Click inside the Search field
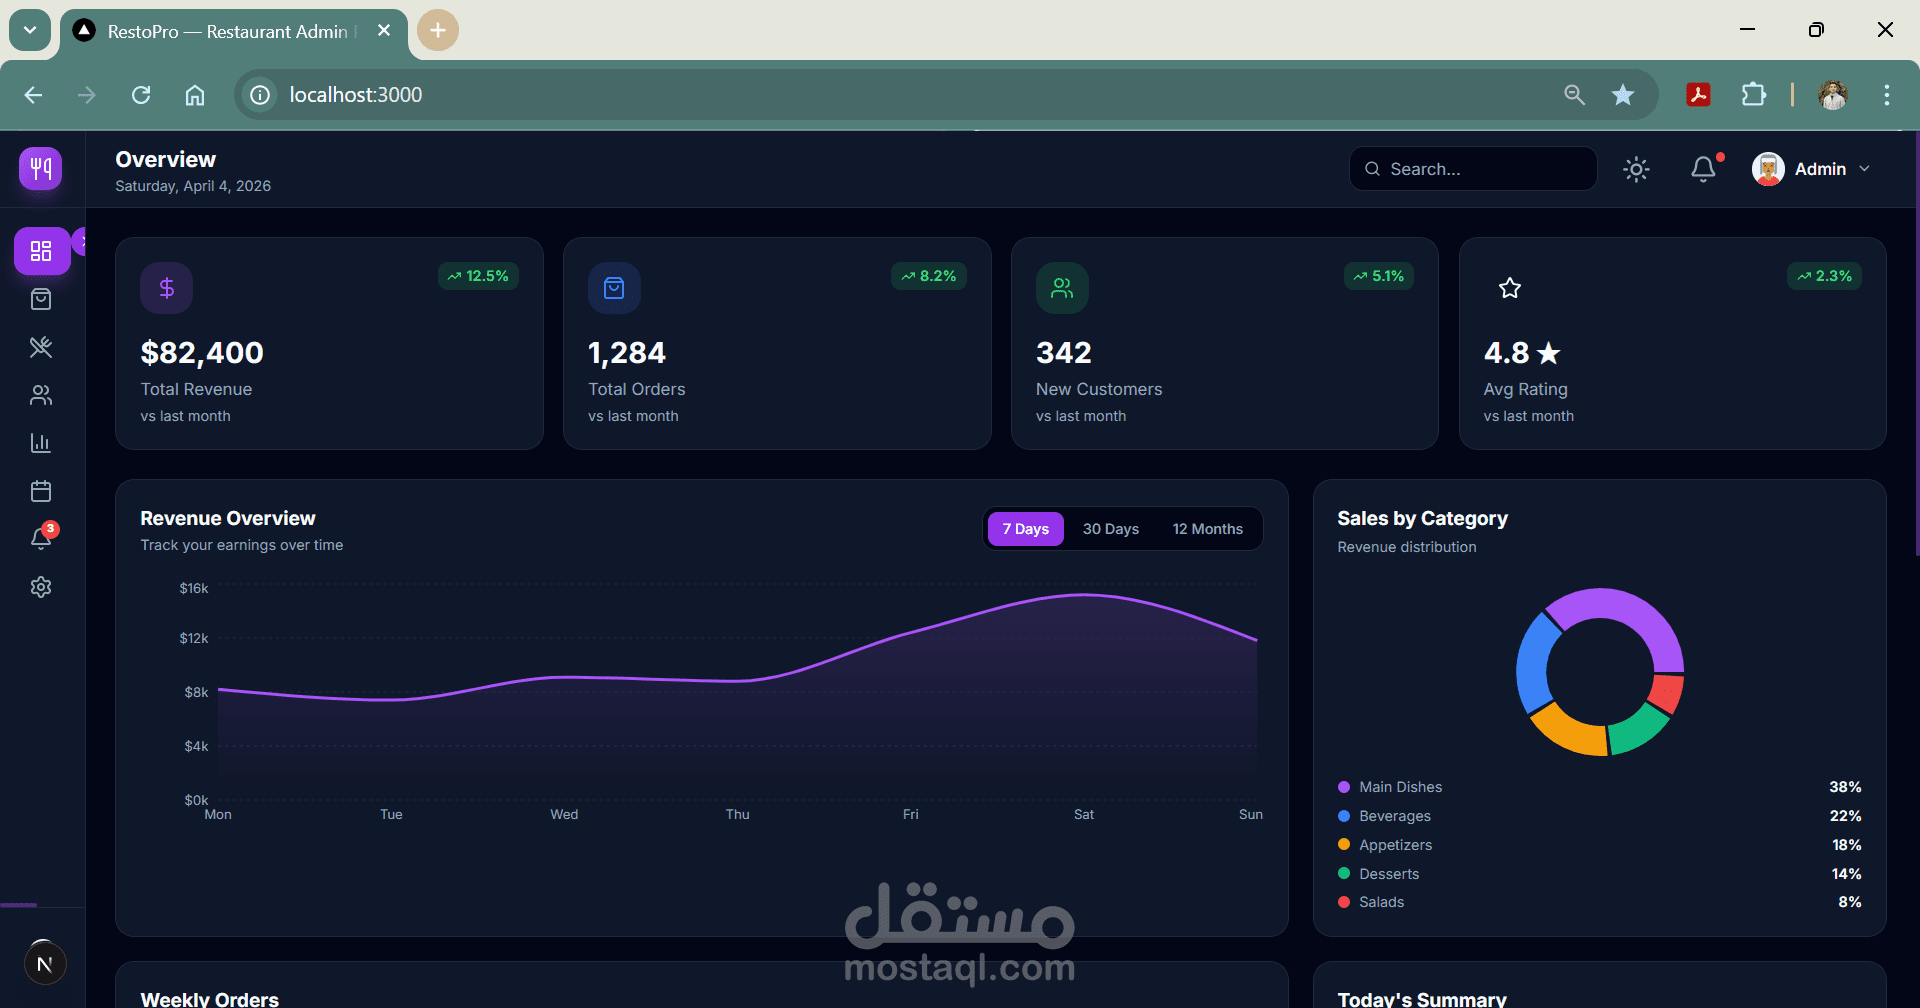Image resolution: width=1920 pixels, height=1008 pixels. [1473, 169]
